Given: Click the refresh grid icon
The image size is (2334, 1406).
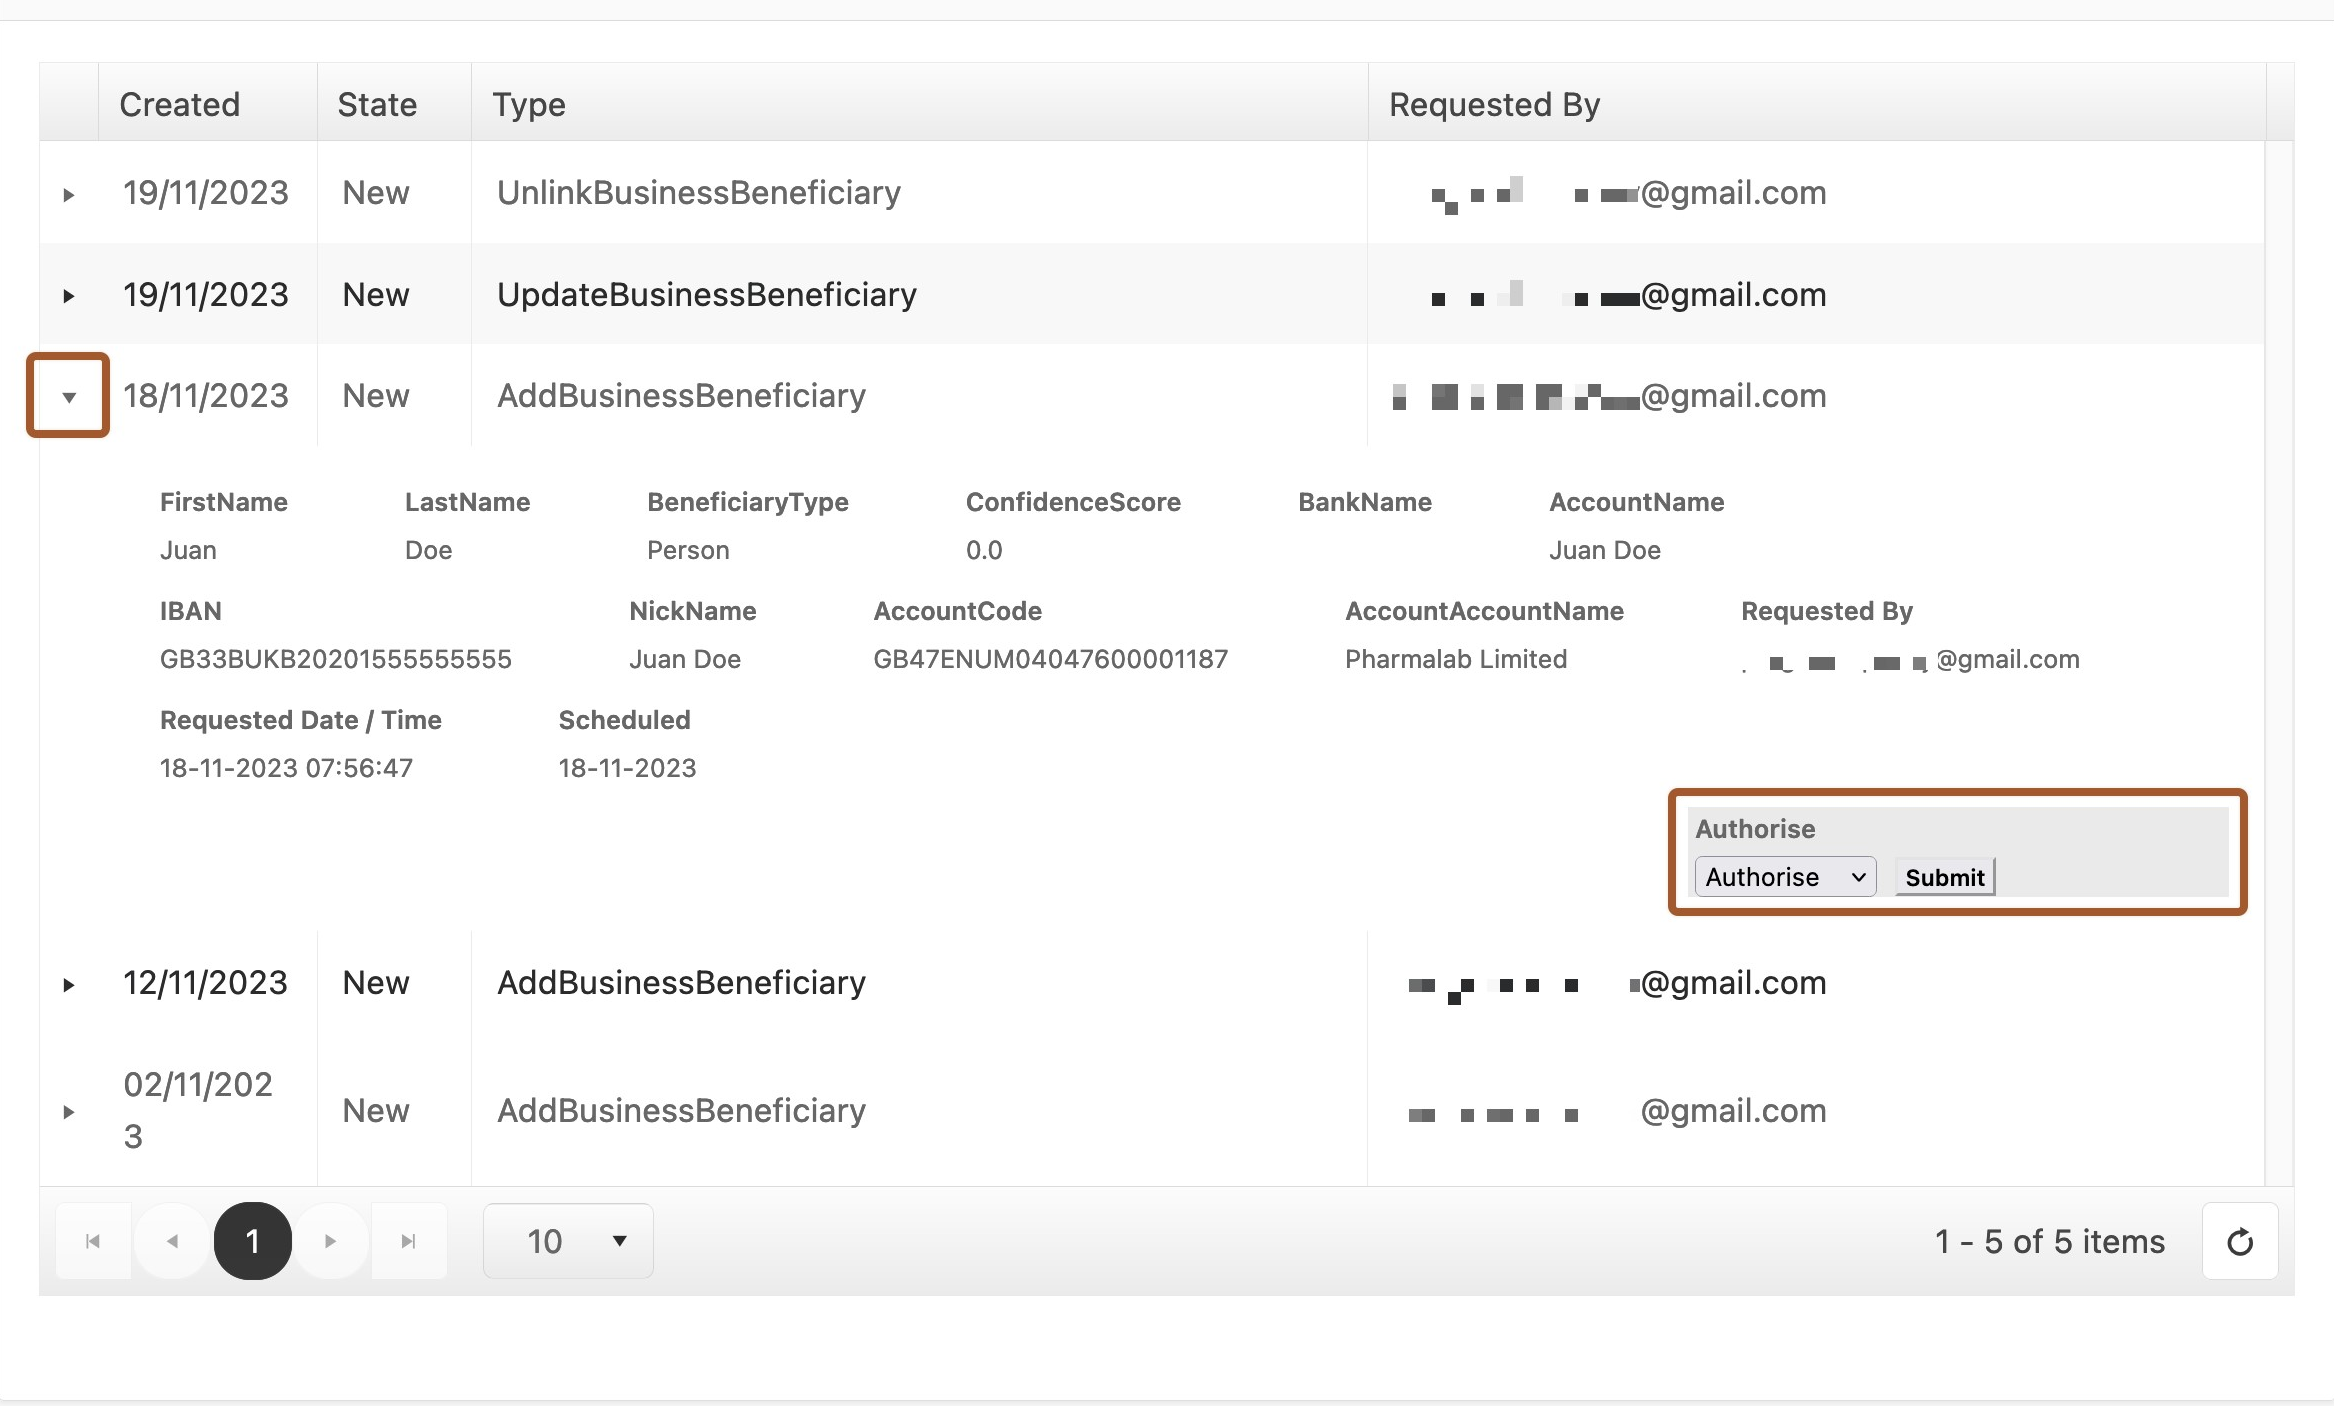Looking at the screenshot, I should pyautogui.click(x=2239, y=1241).
